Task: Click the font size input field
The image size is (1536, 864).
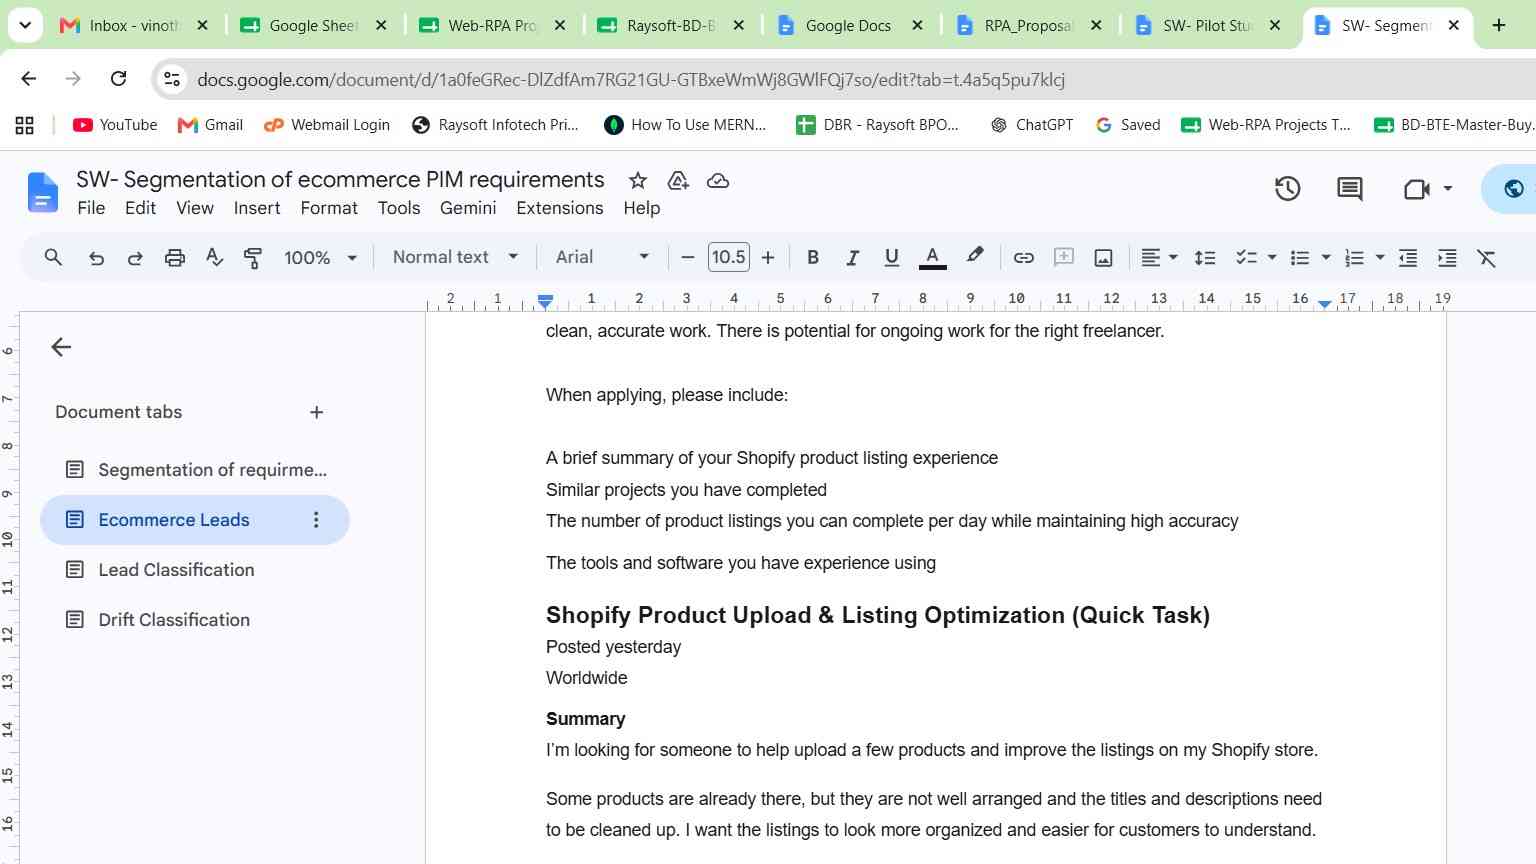Action: pos(728,257)
